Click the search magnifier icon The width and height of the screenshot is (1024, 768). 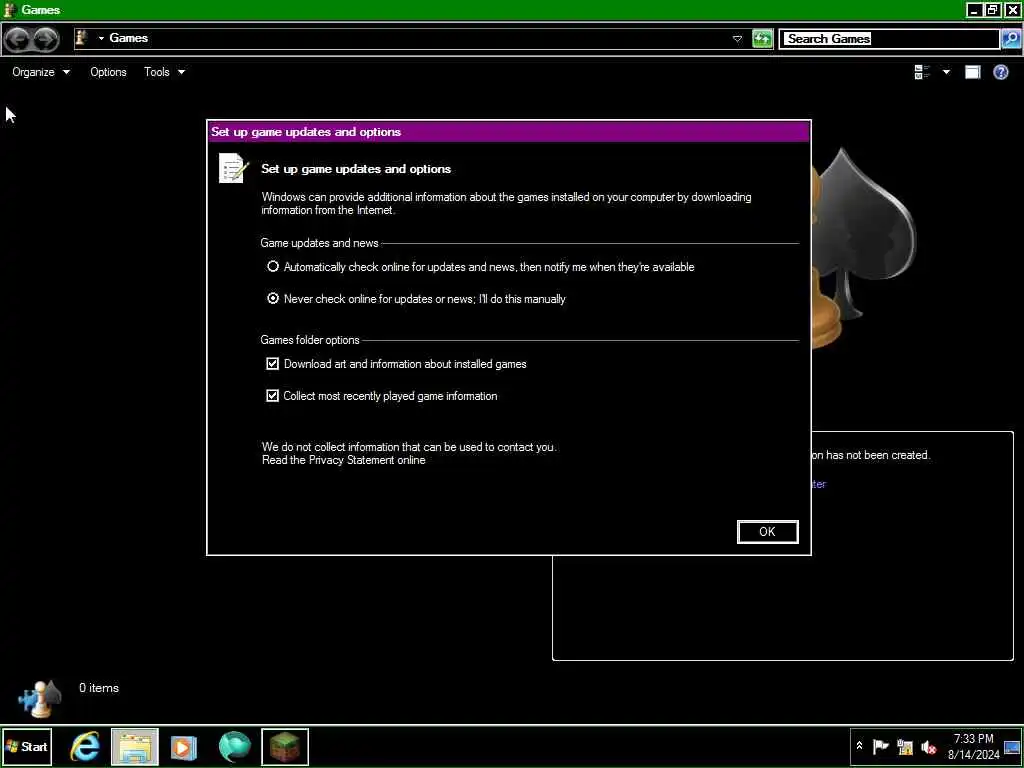click(x=1010, y=39)
